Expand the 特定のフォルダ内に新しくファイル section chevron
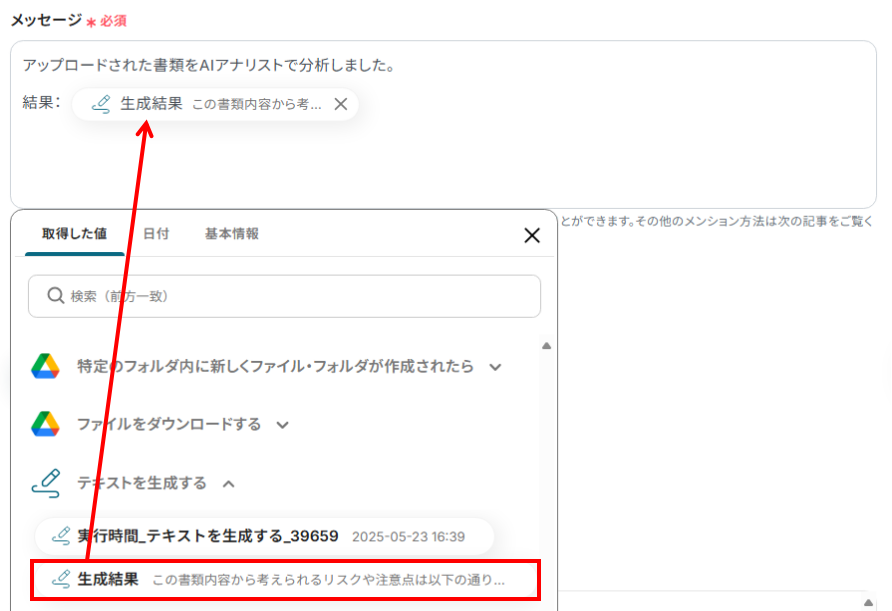 [495, 367]
